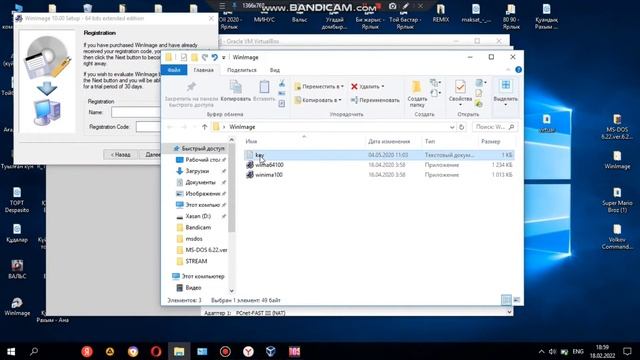The image size is (640, 360).
Task: Open Документы in navigation pane
Action: (200, 182)
